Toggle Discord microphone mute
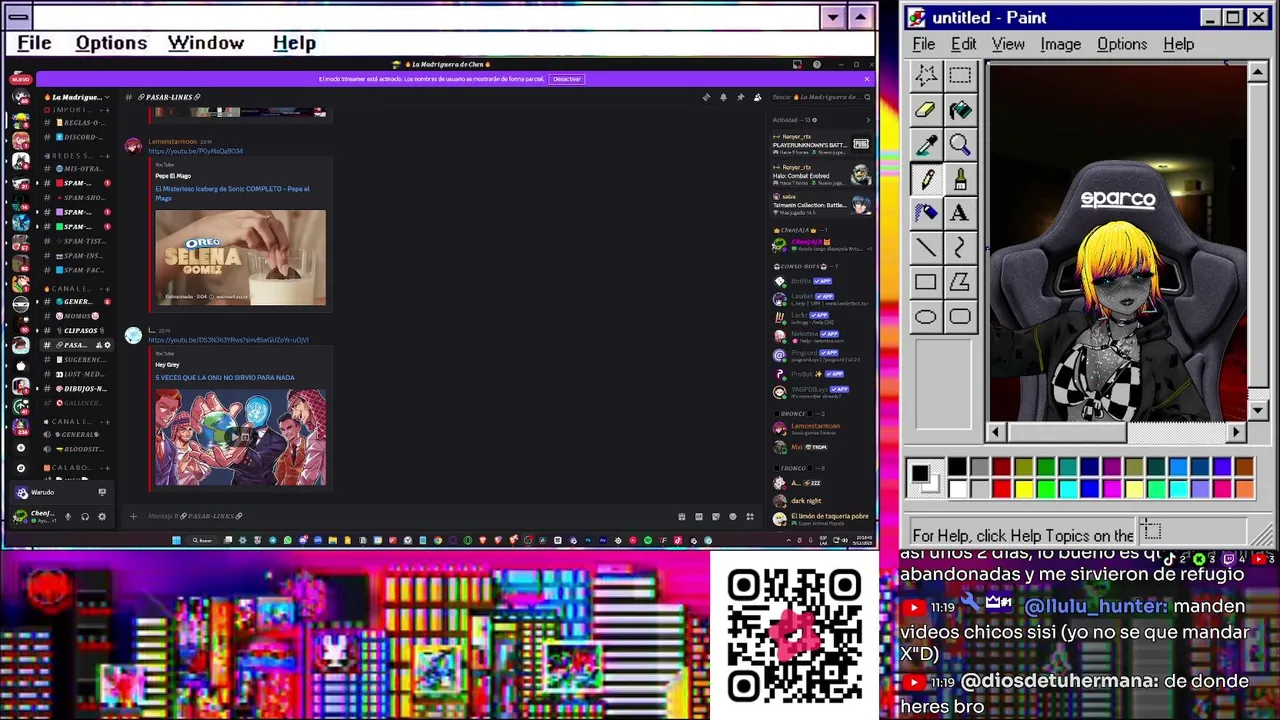The width and height of the screenshot is (1280, 720). (x=68, y=517)
